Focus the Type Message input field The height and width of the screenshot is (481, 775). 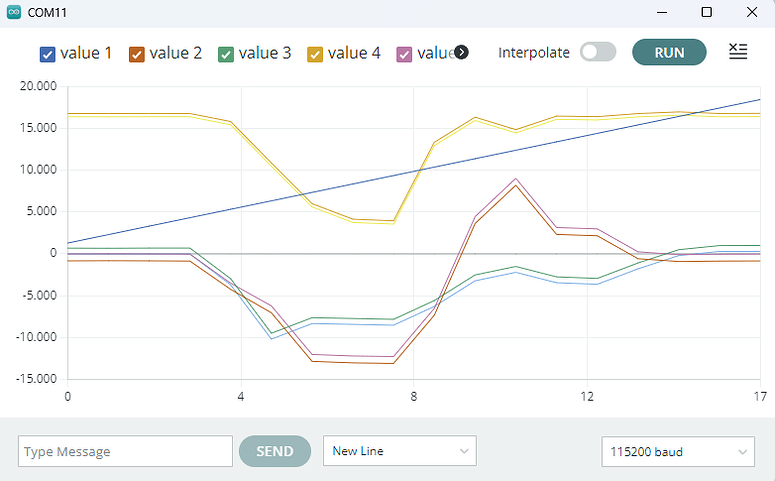coord(125,451)
